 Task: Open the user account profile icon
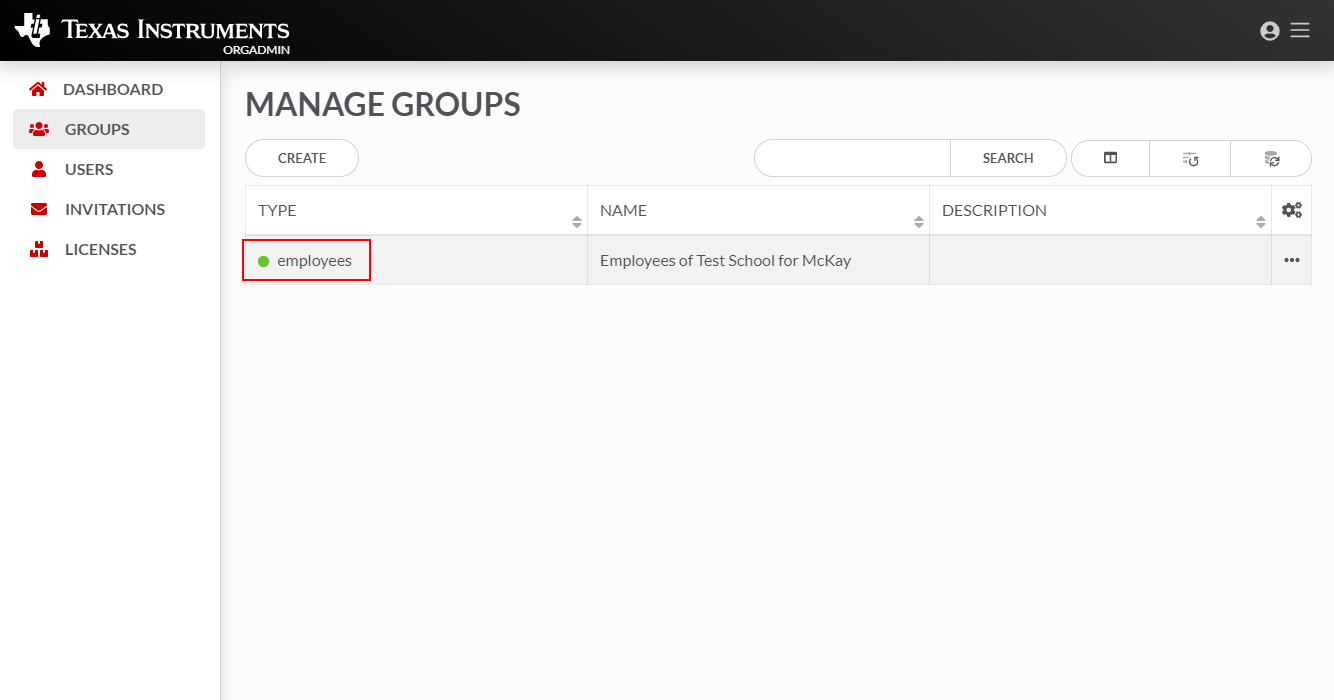(1270, 31)
